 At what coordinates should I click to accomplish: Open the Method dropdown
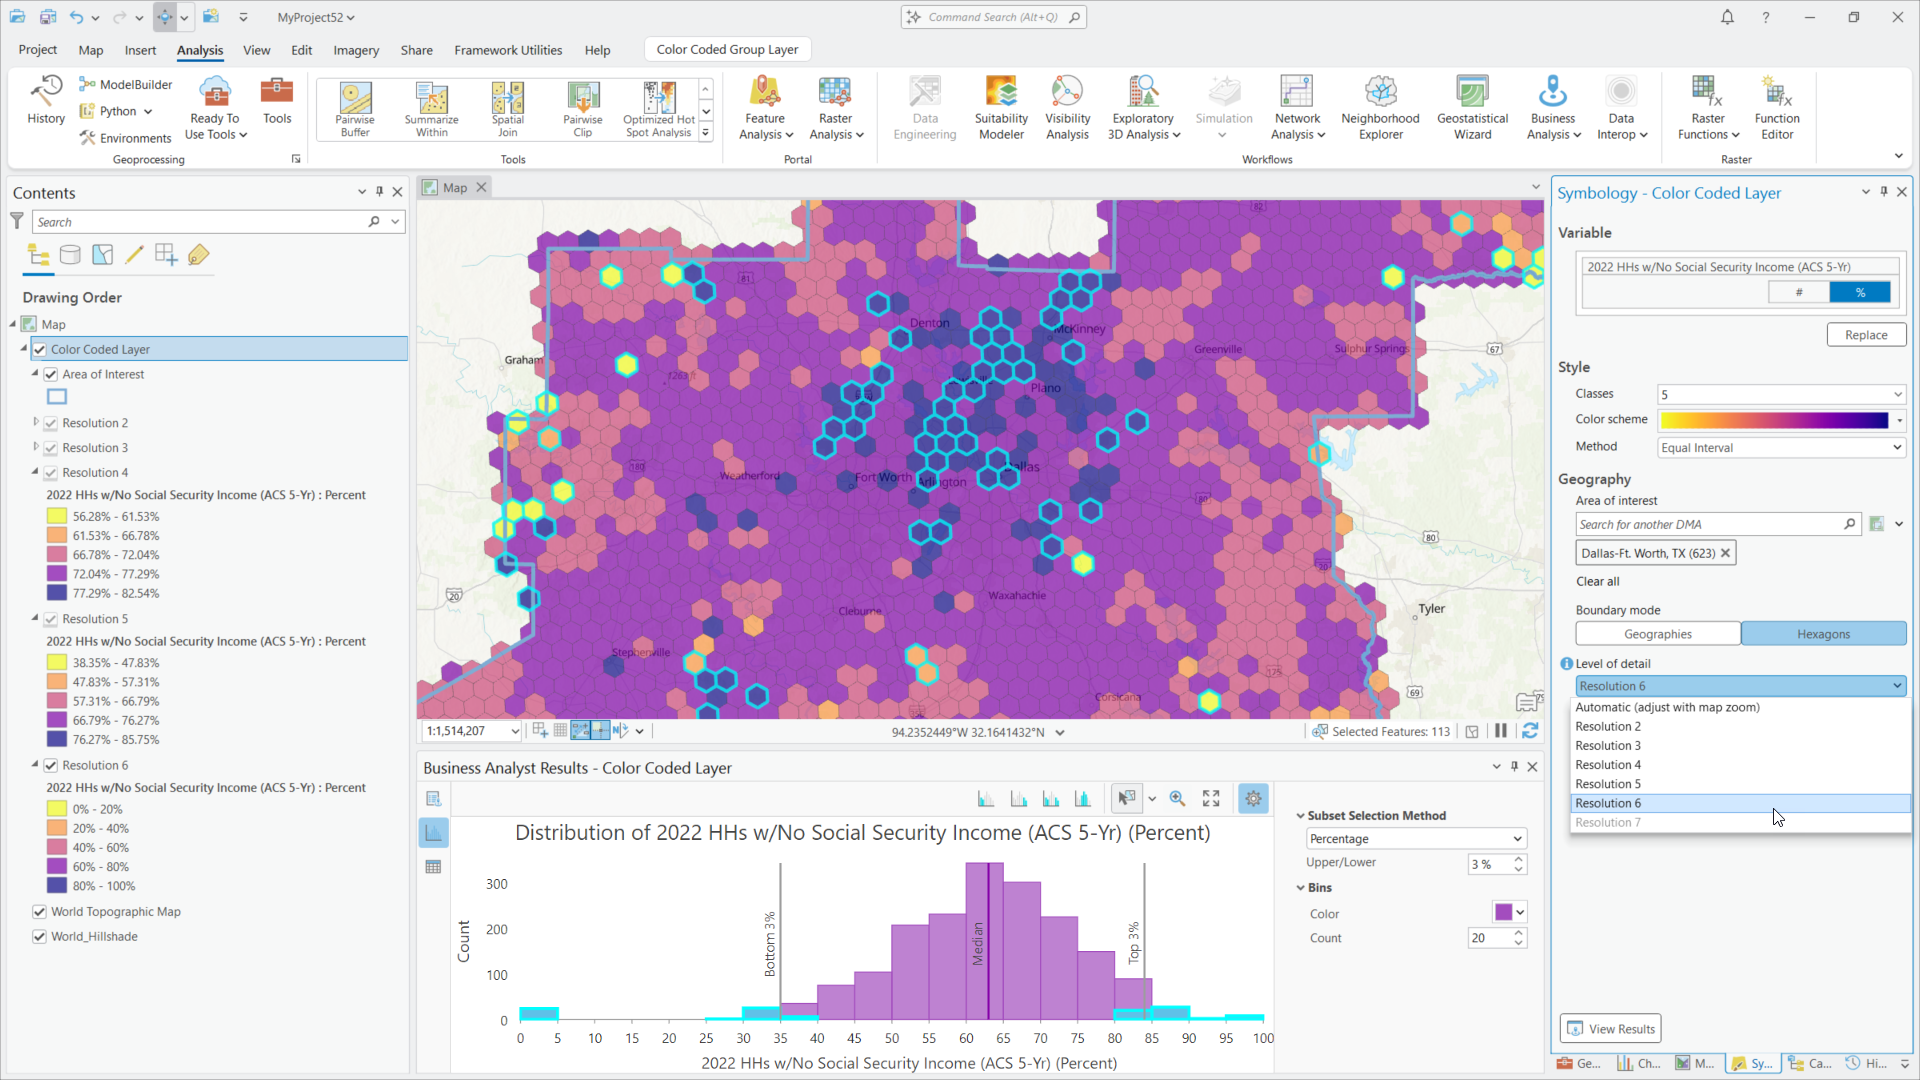tap(1781, 447)
